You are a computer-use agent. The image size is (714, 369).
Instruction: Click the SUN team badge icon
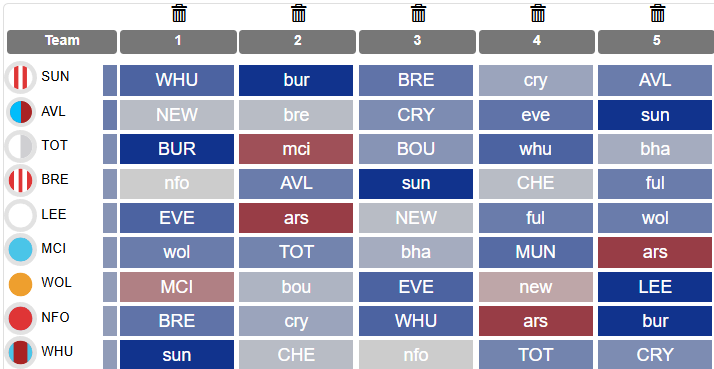click(x=20, y=77)
